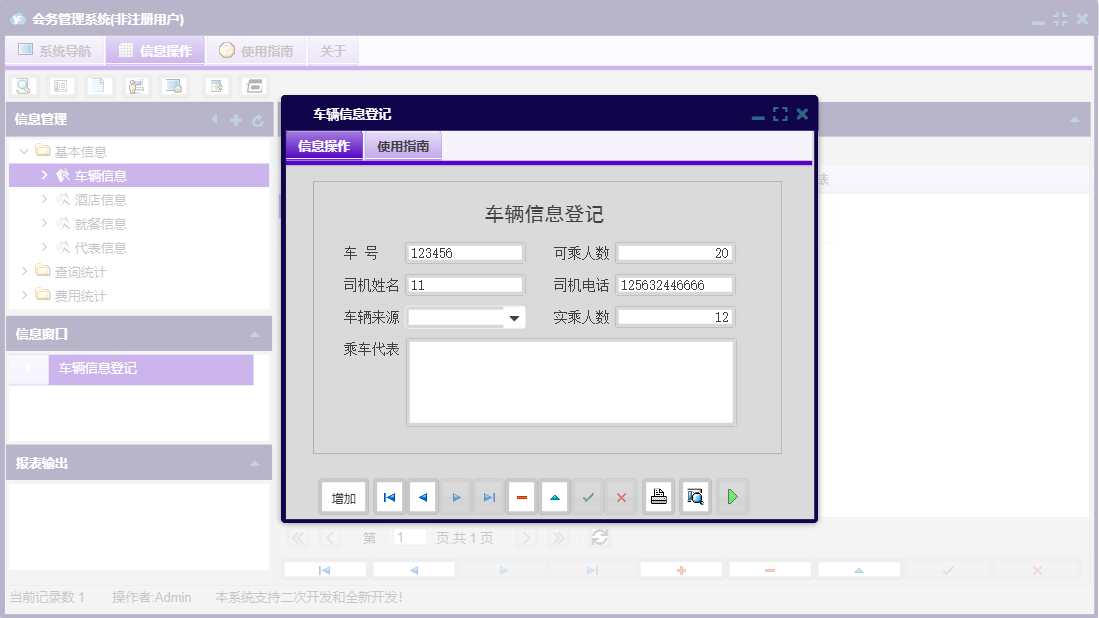The width and height of the screenshot is (1099, 618).
Task: Click the blue edit triangle icon
Action: [x=554, y=496]
